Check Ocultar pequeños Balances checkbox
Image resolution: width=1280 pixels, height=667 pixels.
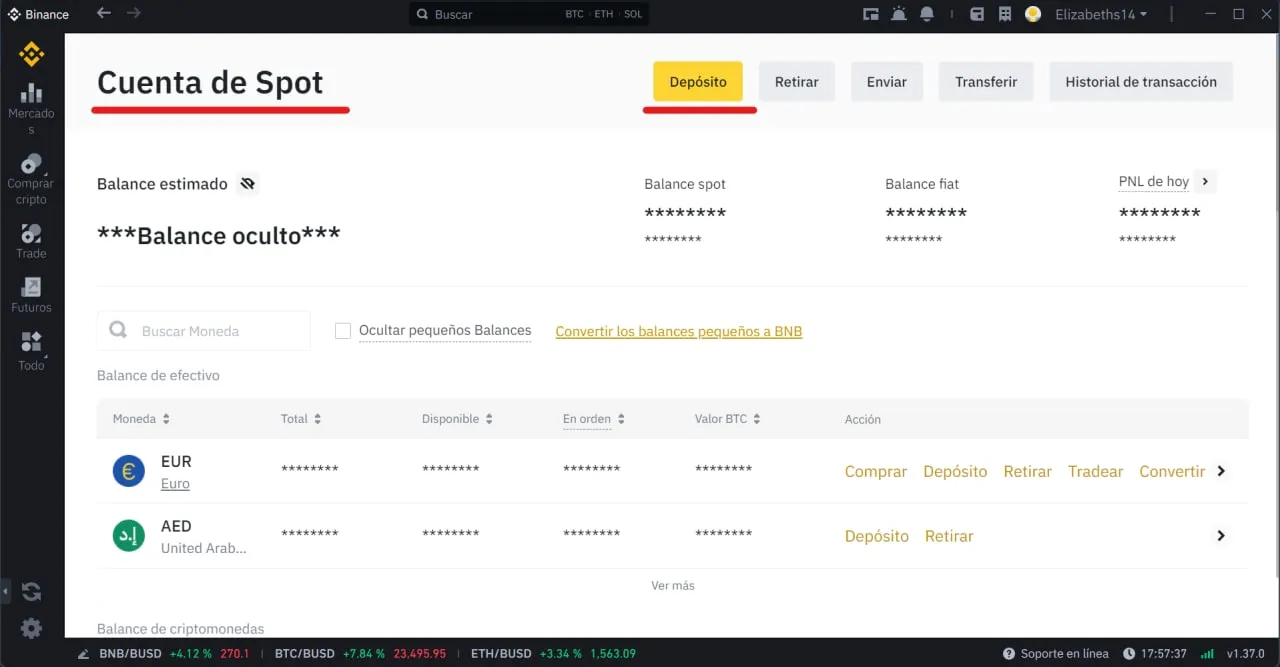[x=343, y=331]
